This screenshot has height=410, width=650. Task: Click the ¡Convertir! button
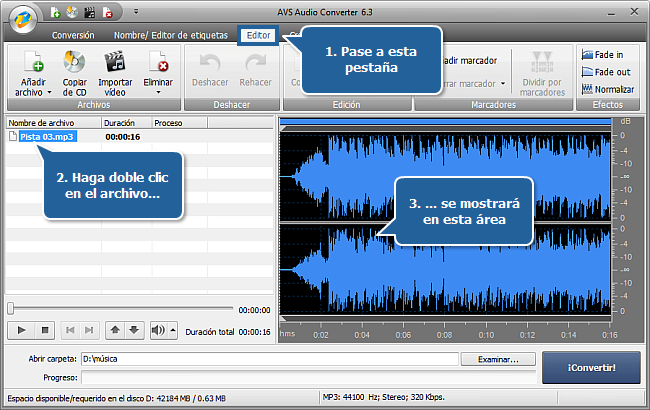(591, 367)
